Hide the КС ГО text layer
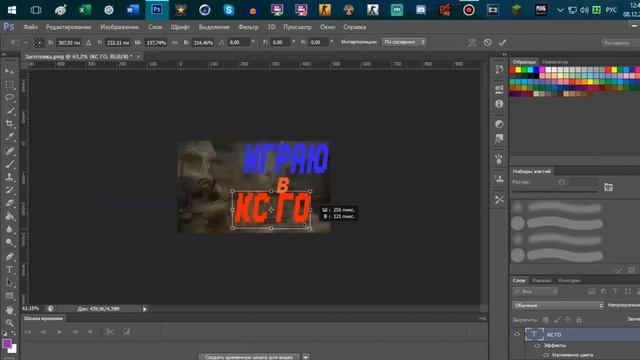This screenshot has width=640, height=360. (x=517, y=334)
